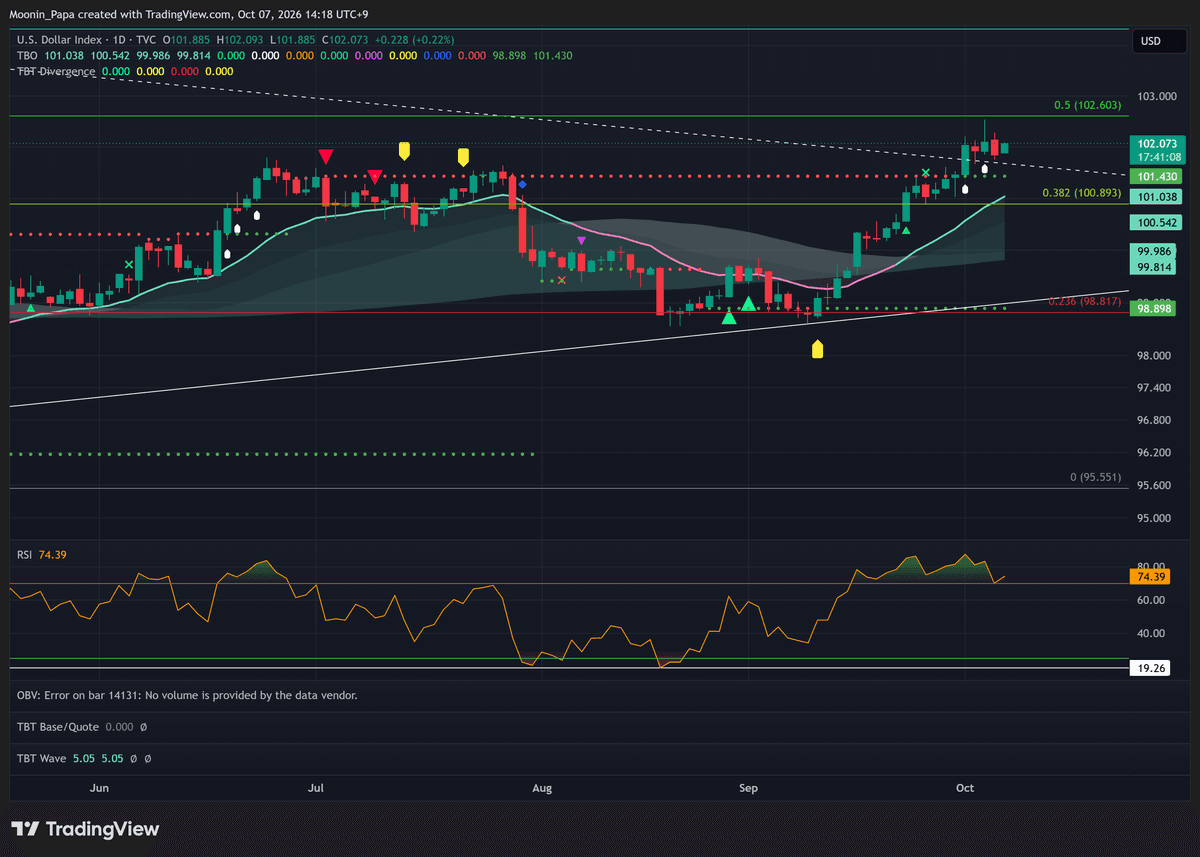Select the TBT Base/Quote indicator label
The width and height of the screenshot is (1200, 857).
point(57,727)
